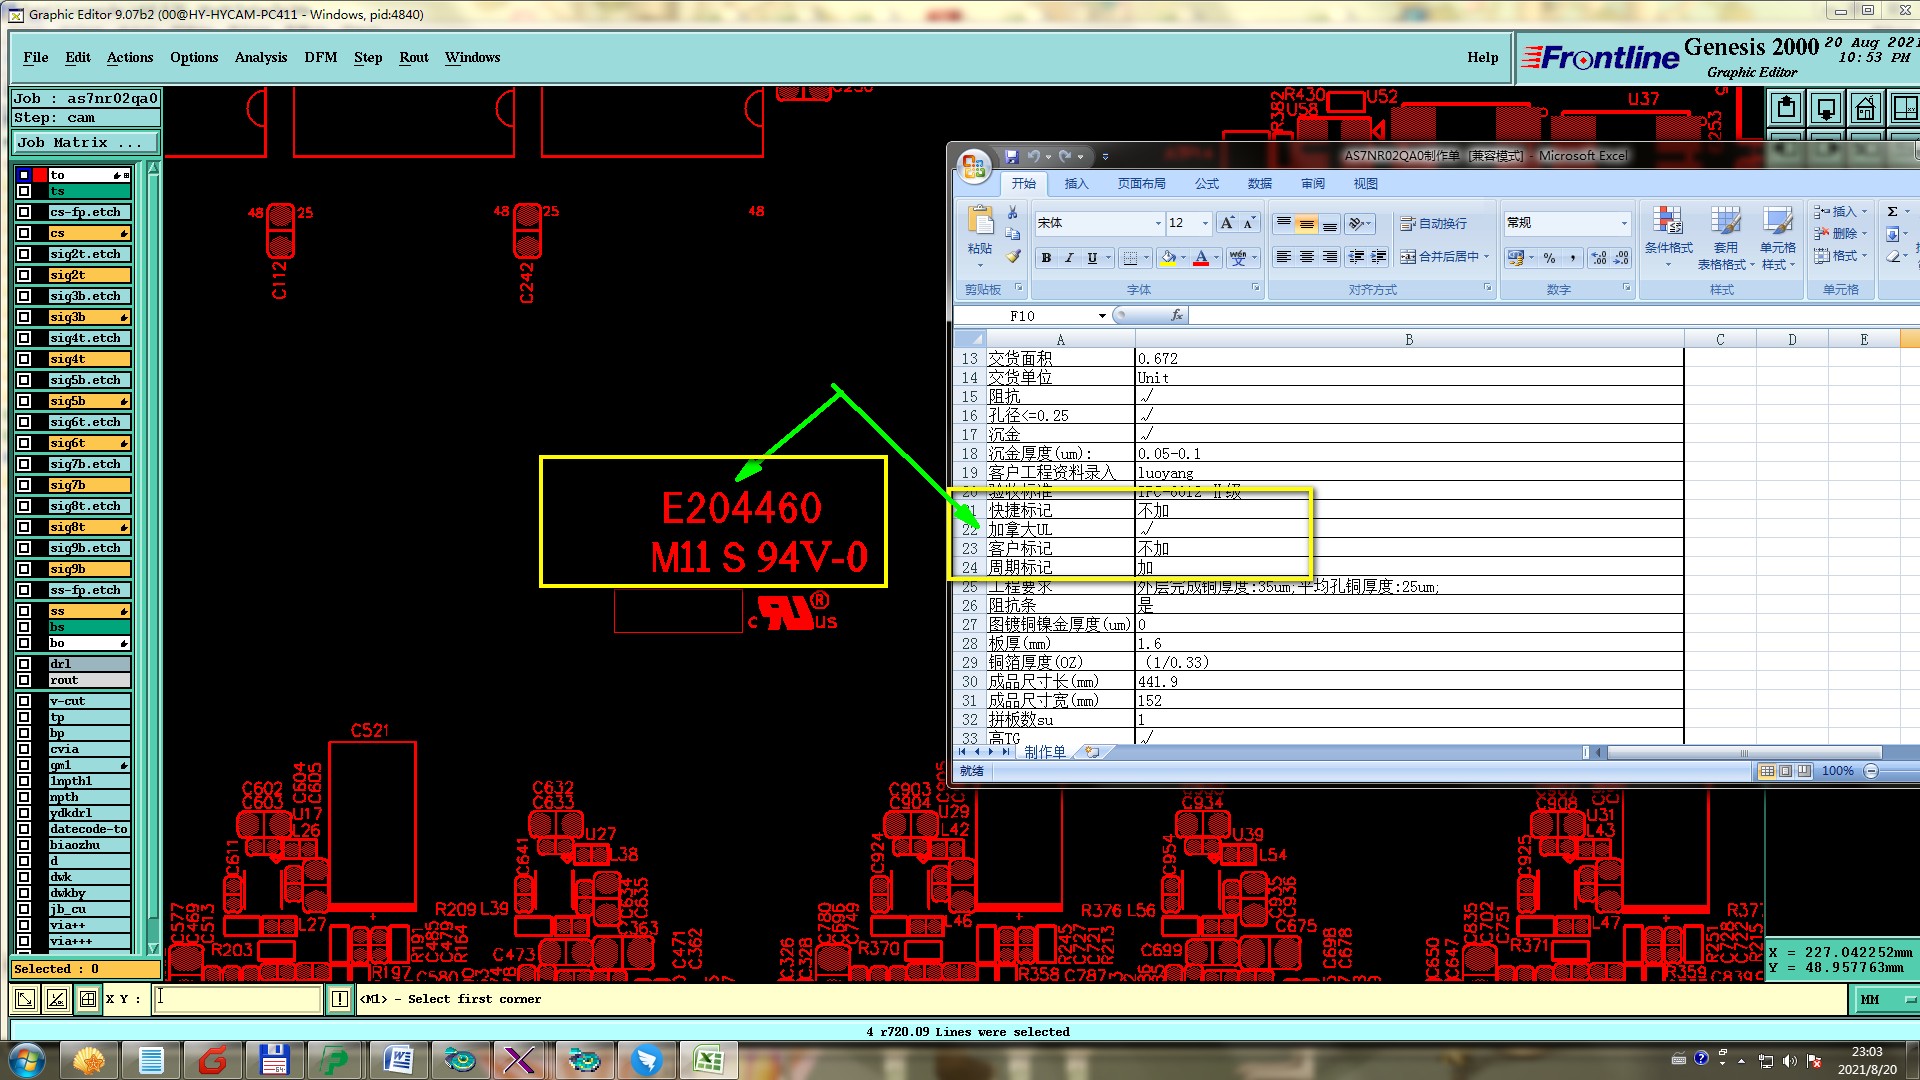Click the Bold button in the Excel ribbon
Image resolution: width=1920 pixels, height=1080 pixels.
pos(1046,258)
